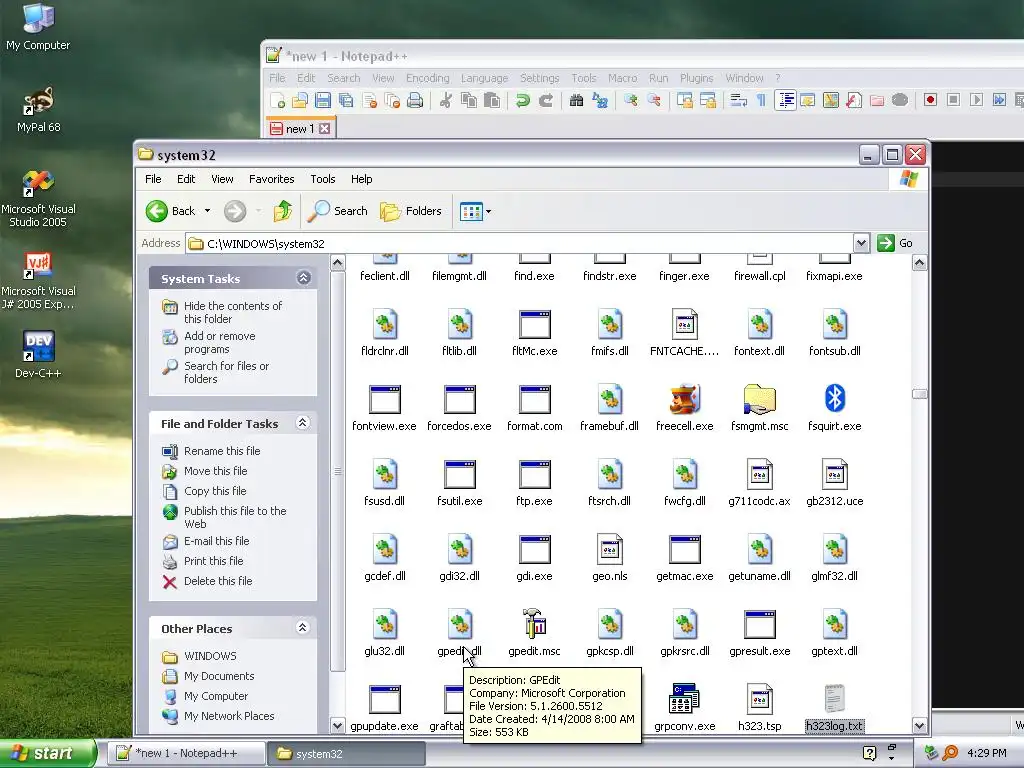Click 'Rename this file' task link

pyautogui.click(x=222, y=451)
